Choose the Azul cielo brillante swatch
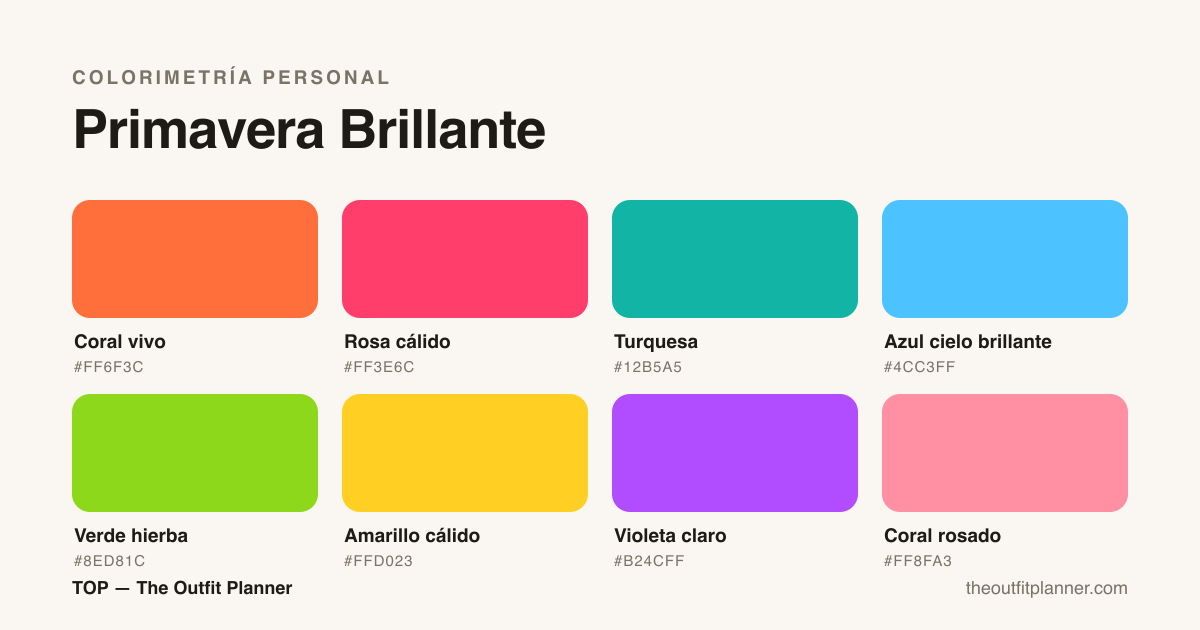Screen dimensions: 1200x630 point(1005,259)
